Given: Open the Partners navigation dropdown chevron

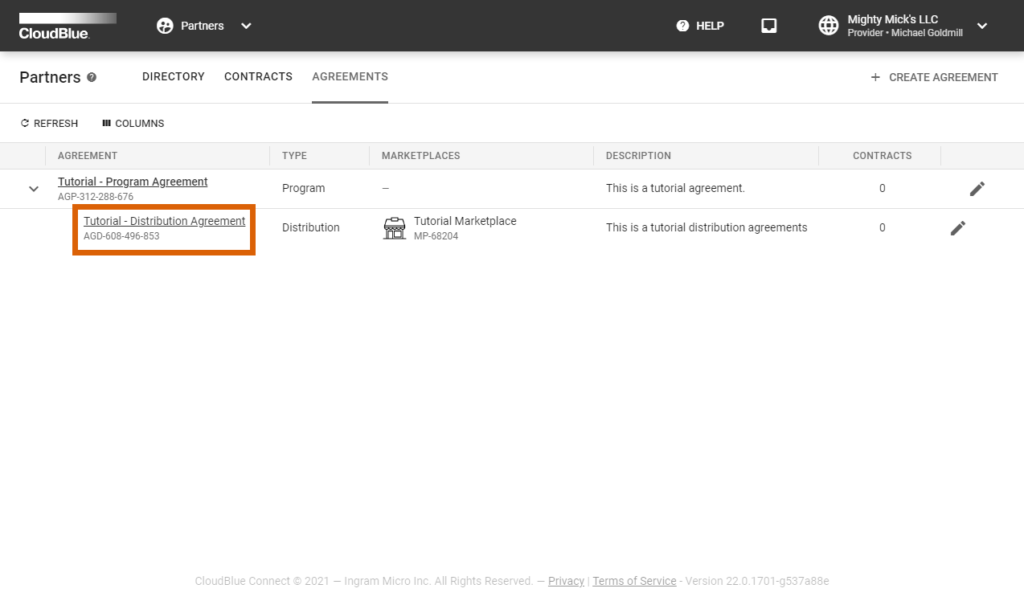Looking at the screenshot, I should pos(246,26).
